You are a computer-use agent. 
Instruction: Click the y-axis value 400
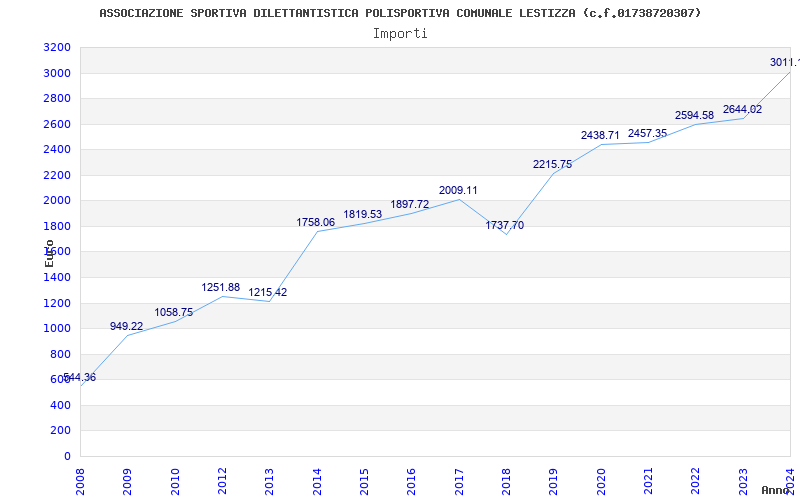[x=61, y=405]
